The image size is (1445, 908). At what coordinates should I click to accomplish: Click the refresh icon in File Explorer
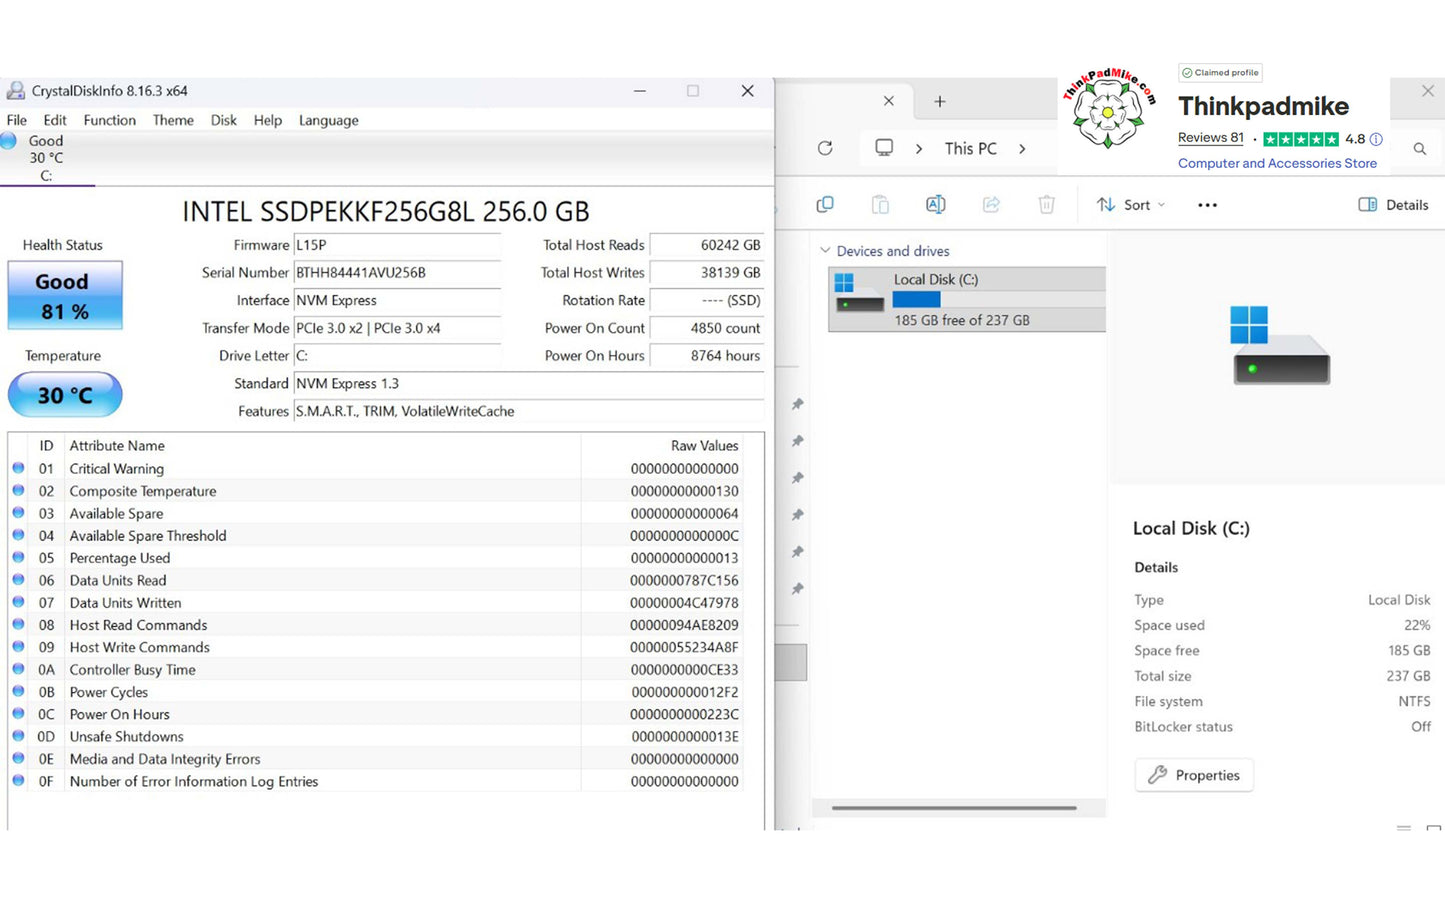(x=825, y=148)
